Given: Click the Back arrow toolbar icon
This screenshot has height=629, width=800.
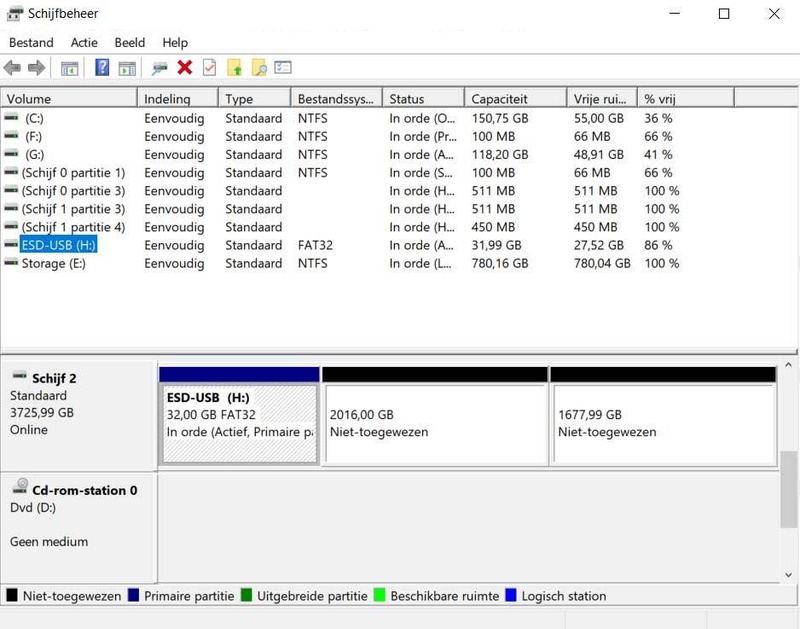Looking at the screenshot, I should pos(12,68).
